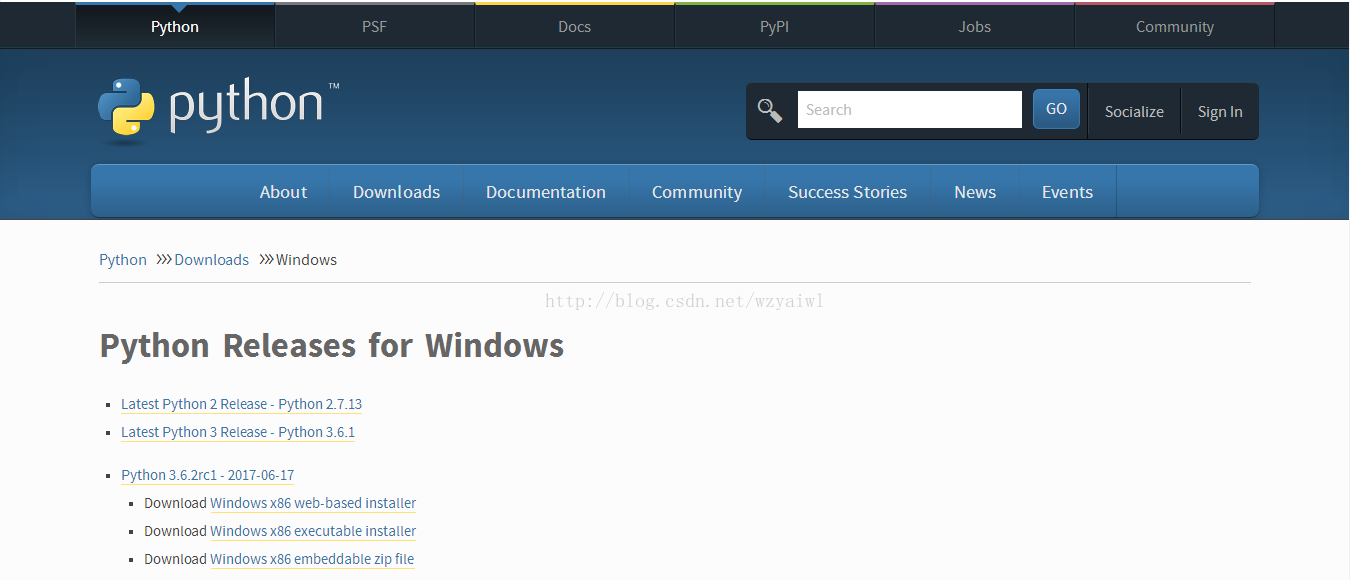1350x580 pixels.
Task: Open the Success Stories navigation item
Action: click(x=847, y=192)
